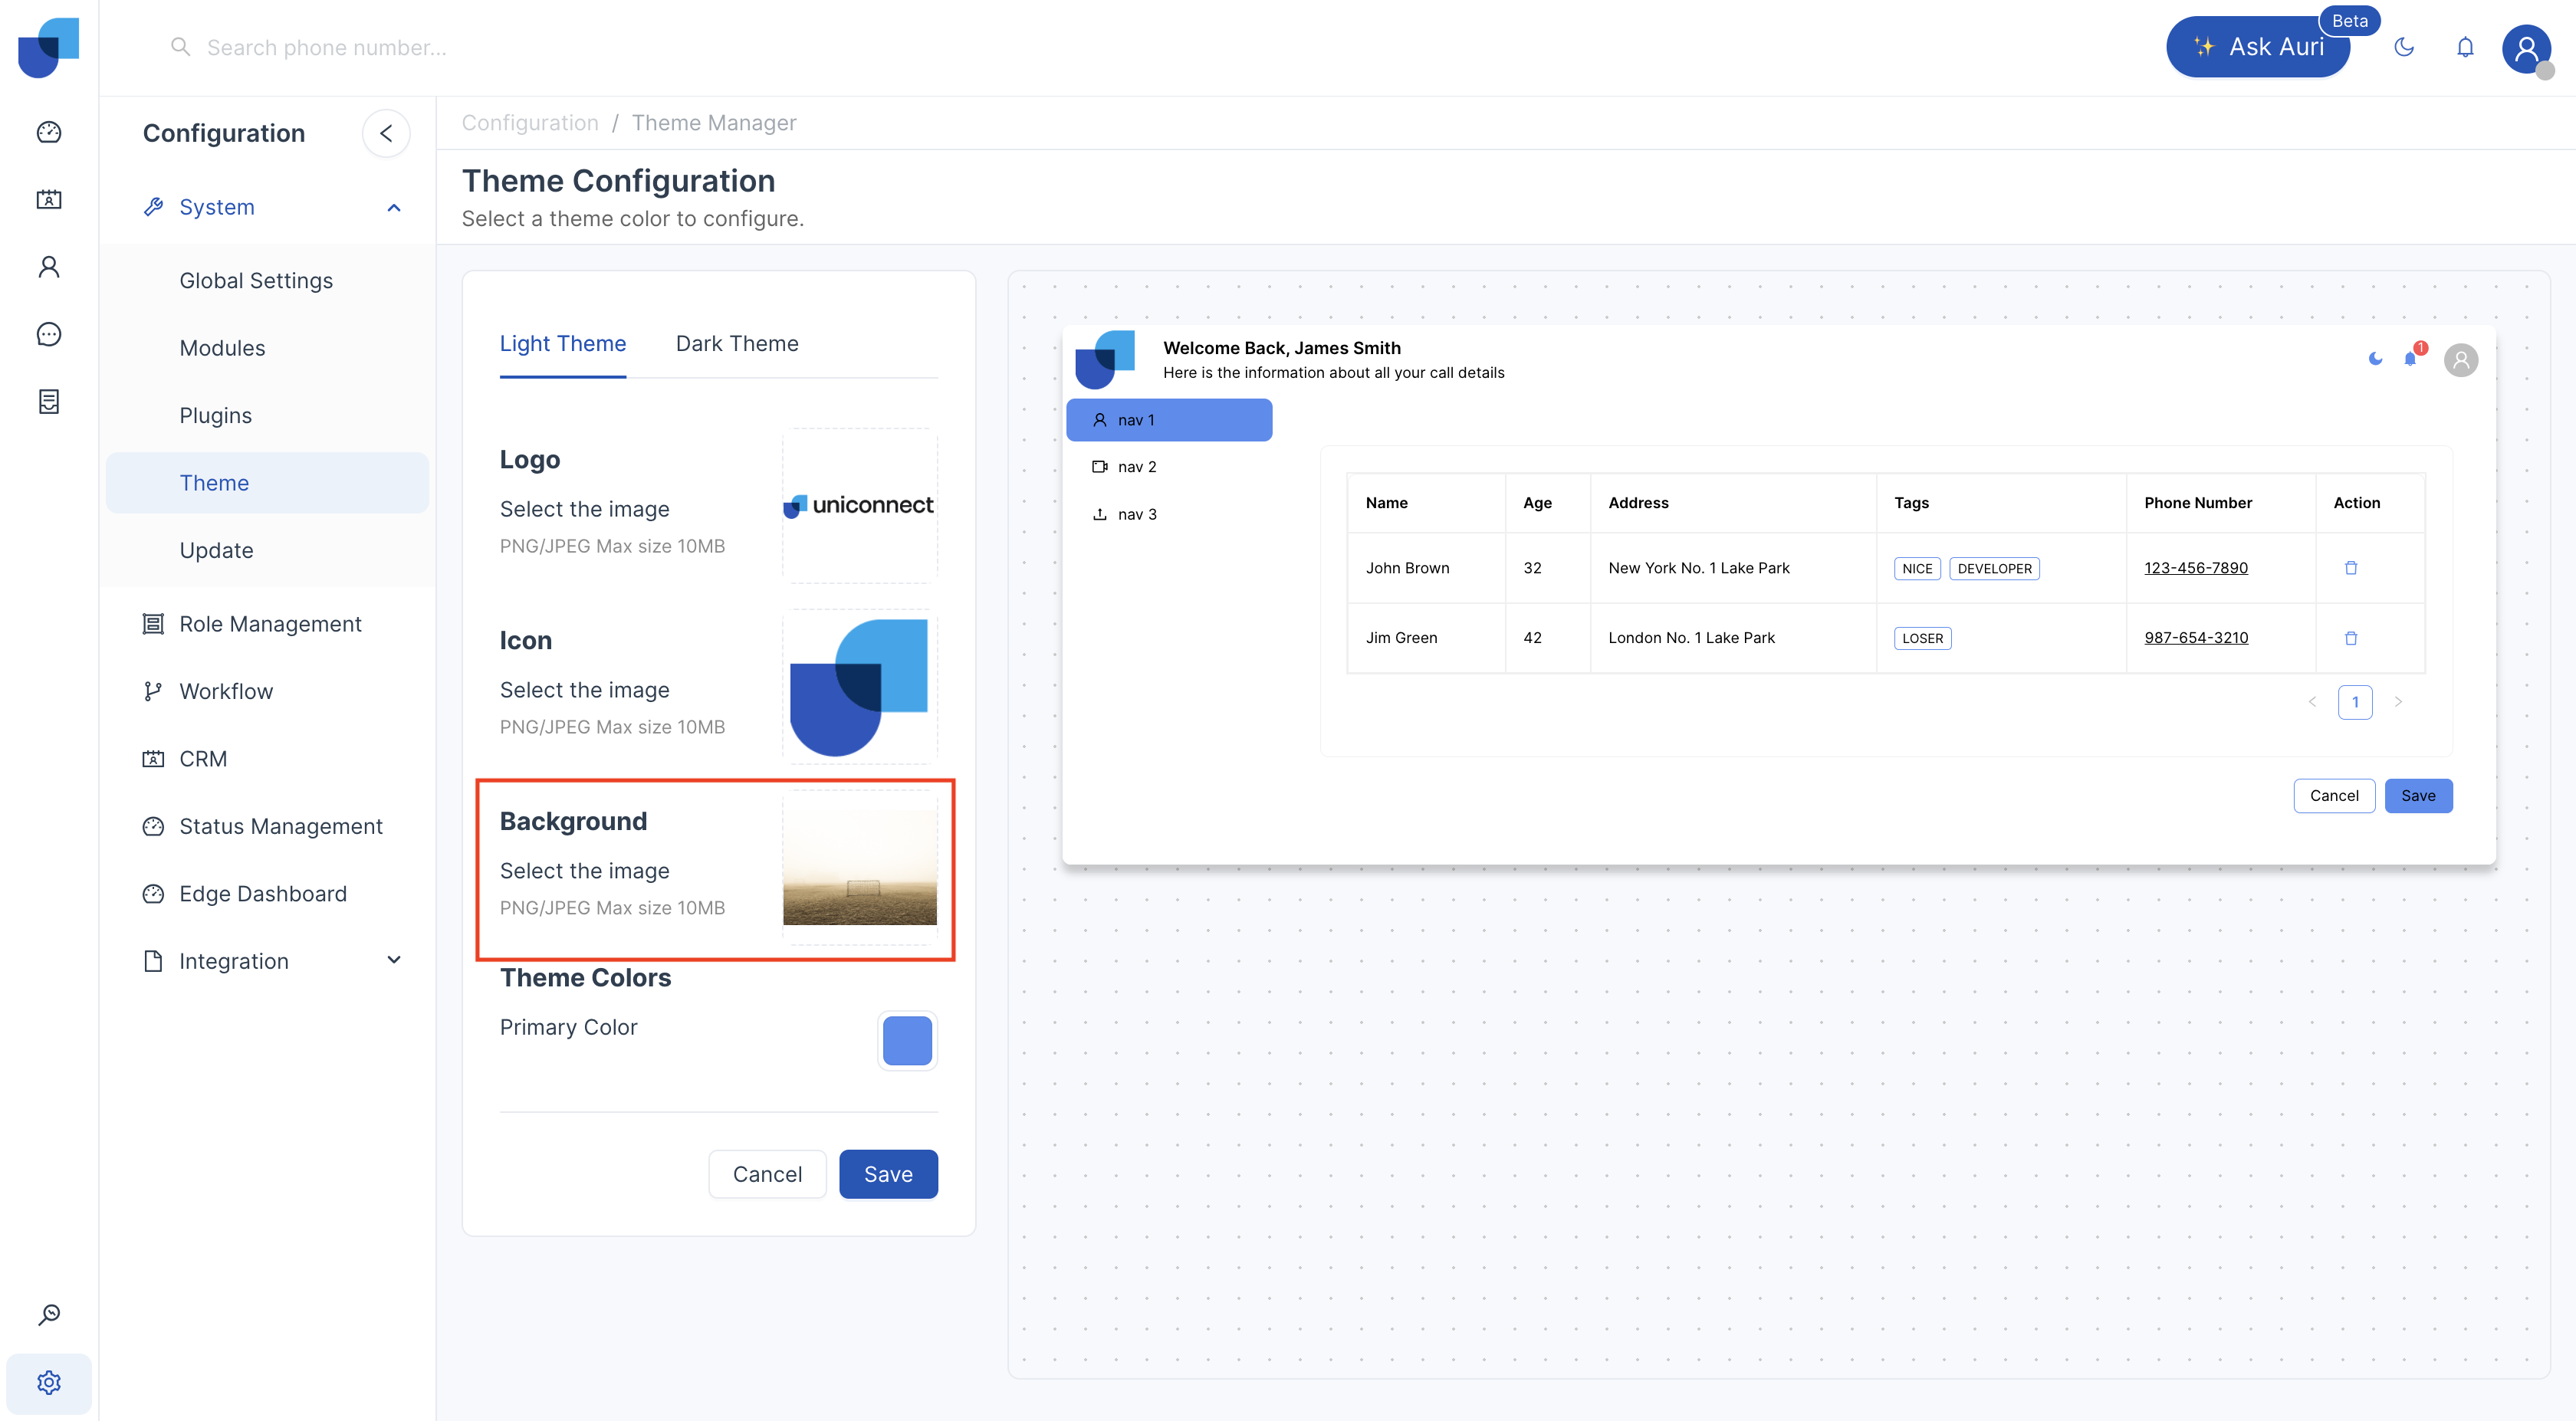Select Global Settings in the sidebar
The width and height of the screenshot is (2576, 1421).
tap(256, 281)
